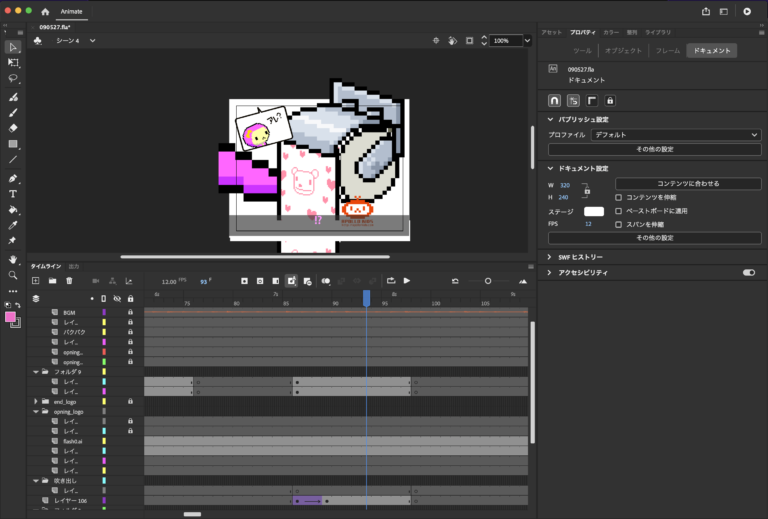Select the Eyedropper tool
The width and height of the screenshot is (768, 519).
[13, 225]
